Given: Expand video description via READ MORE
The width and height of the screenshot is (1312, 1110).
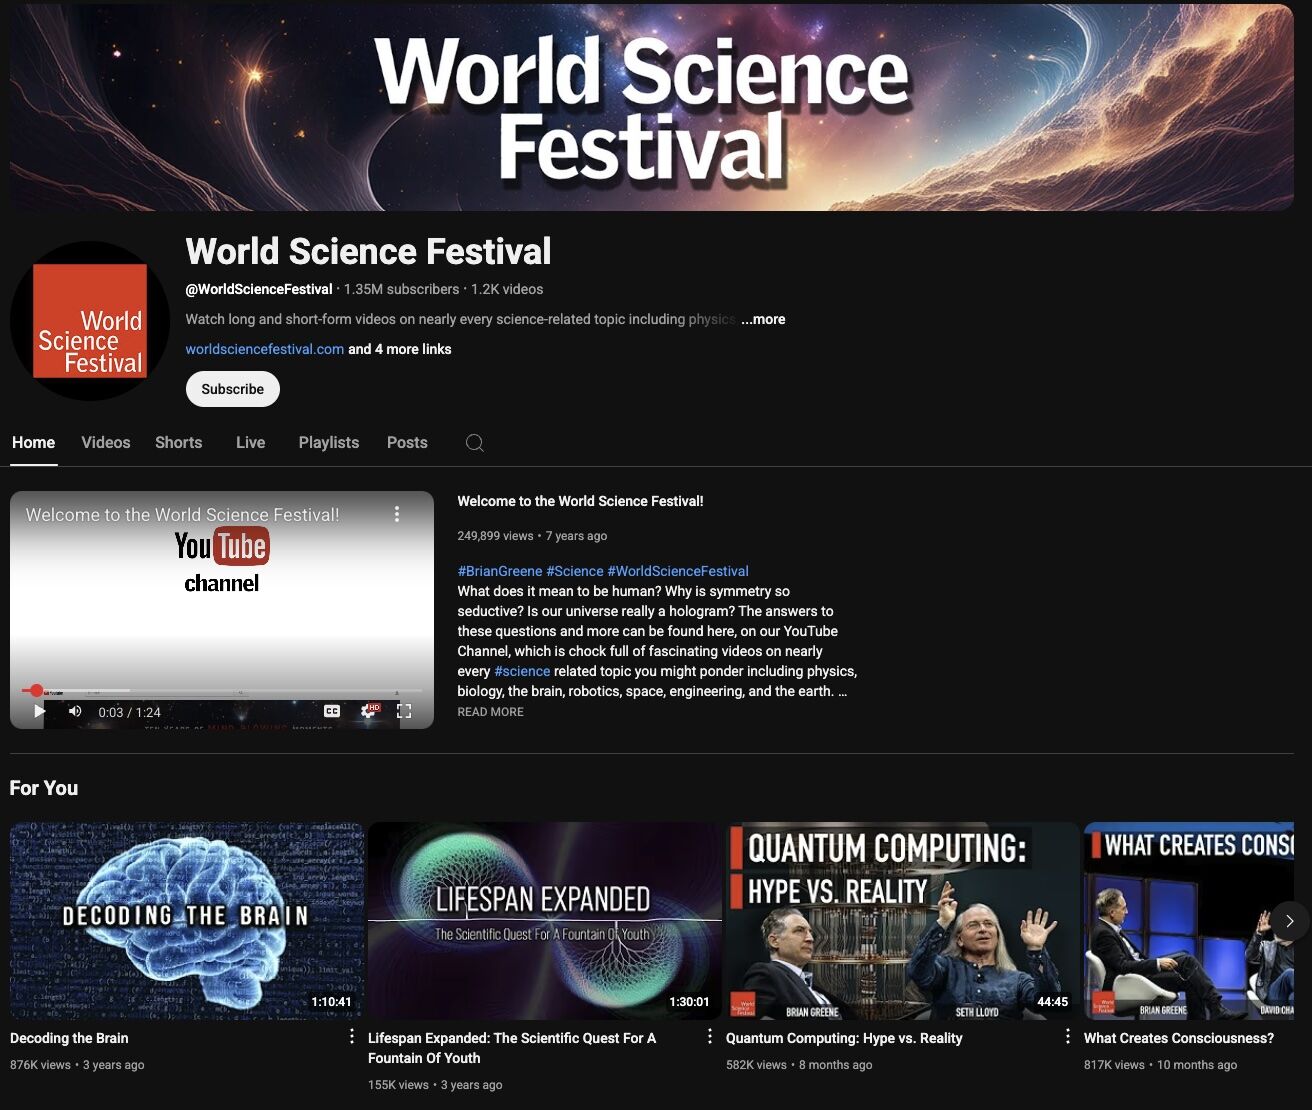Looking at the screenshot, I should (x=490, y=712).
